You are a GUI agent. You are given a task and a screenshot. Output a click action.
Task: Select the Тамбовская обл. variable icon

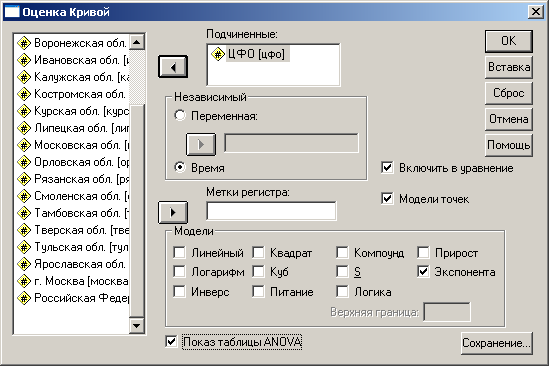(24, 213)
